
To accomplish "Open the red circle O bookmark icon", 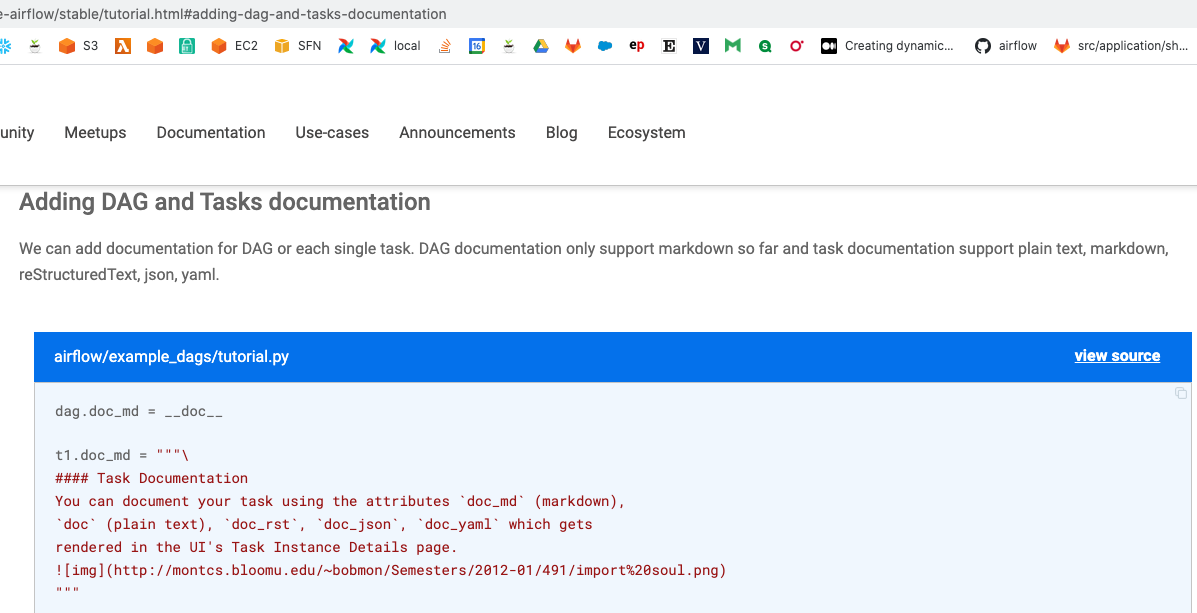I will pos(797,46).
